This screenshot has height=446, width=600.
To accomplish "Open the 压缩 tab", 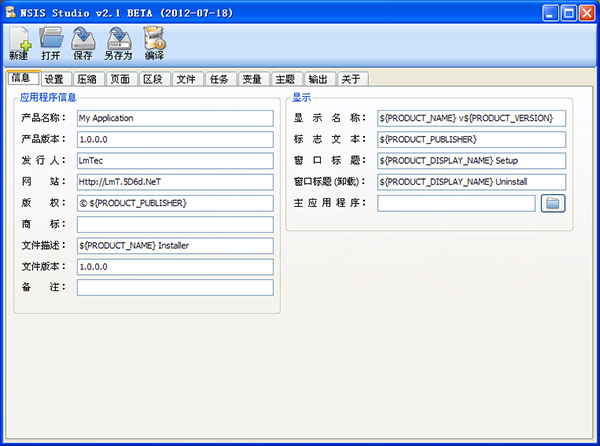I will point(87,79).
